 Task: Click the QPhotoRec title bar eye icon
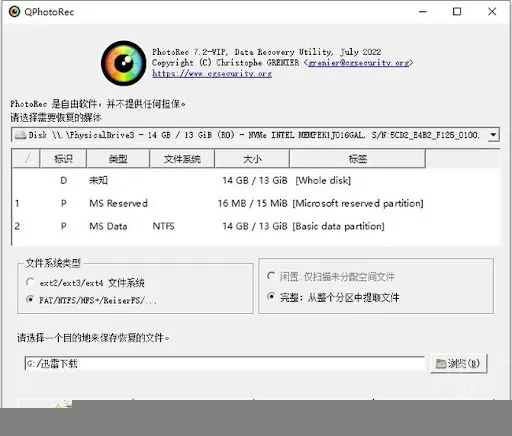pos(14,12)
